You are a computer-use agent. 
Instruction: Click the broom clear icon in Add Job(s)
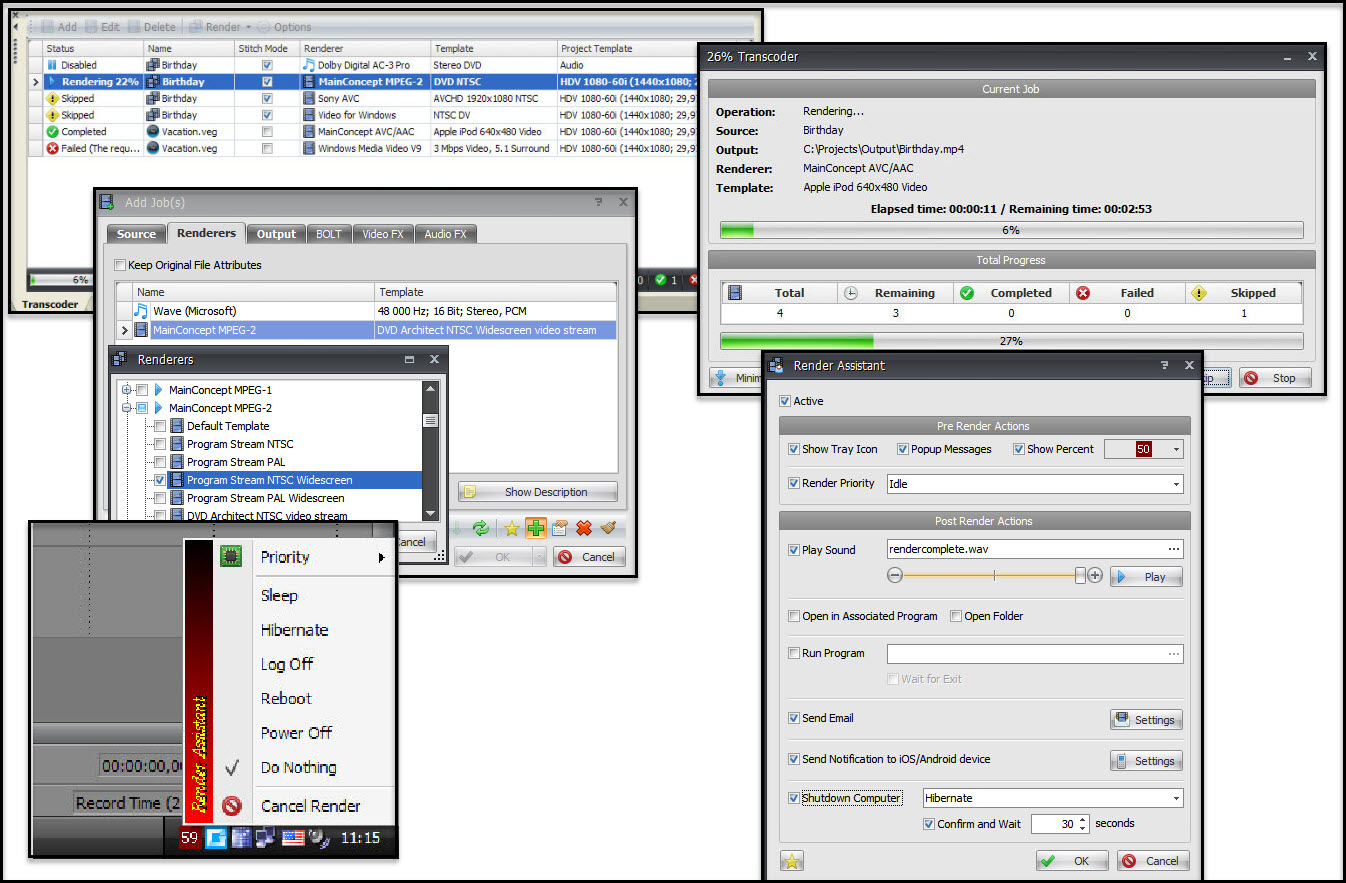coord(608,528)
